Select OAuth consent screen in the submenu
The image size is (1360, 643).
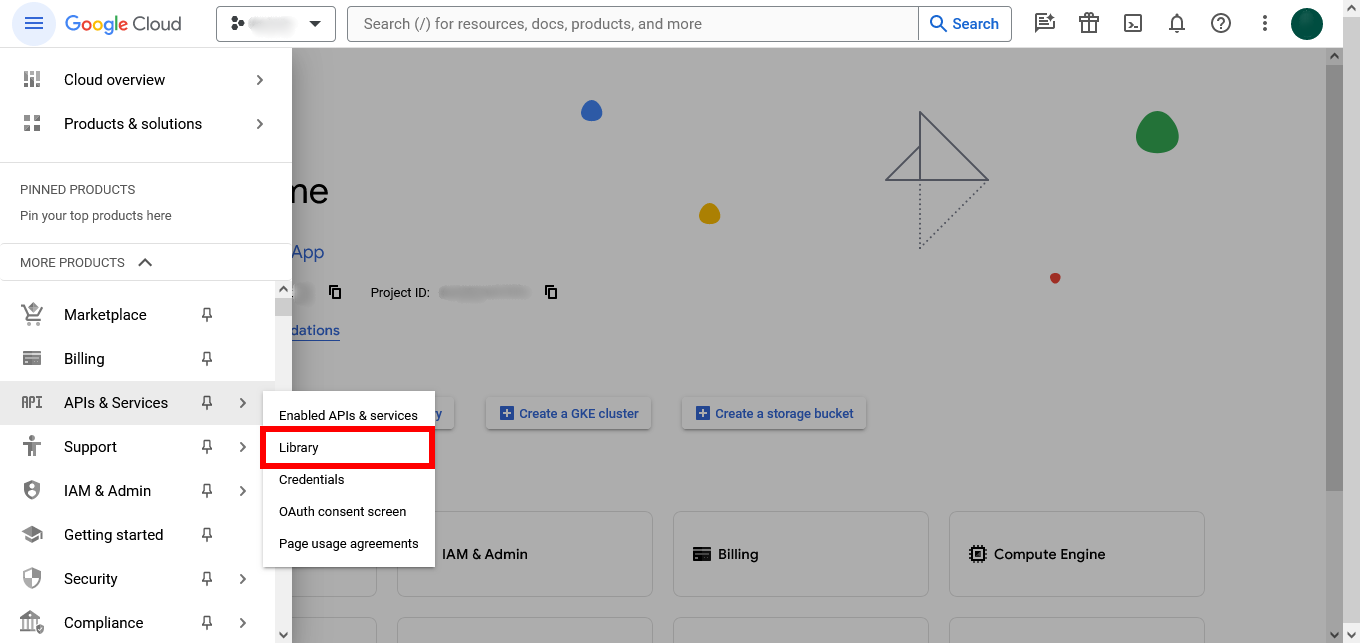pyautogui.click(x=348, y=511)
